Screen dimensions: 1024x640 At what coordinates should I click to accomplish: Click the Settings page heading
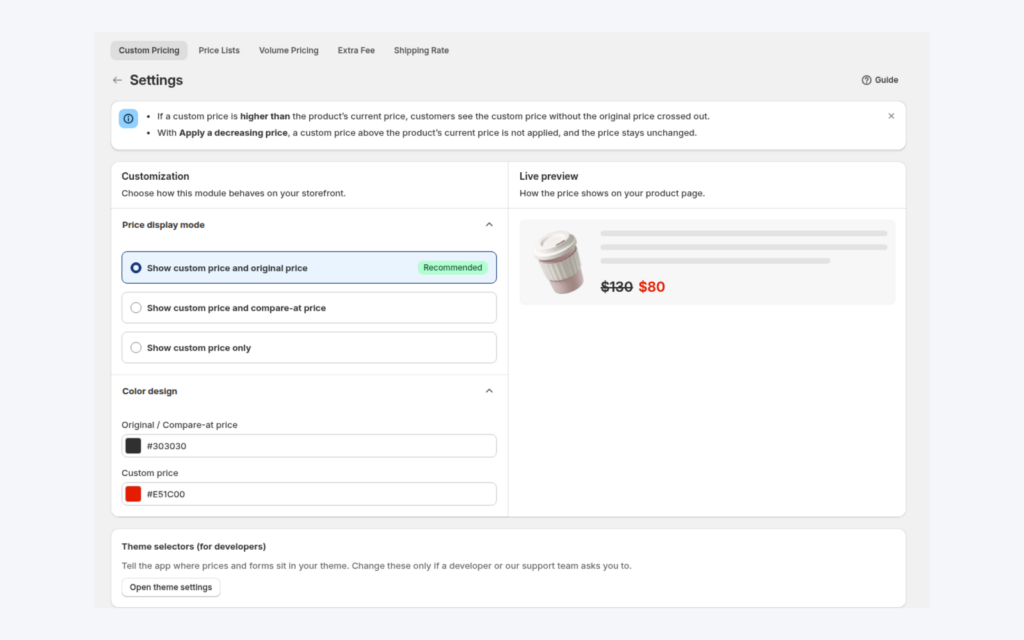[x=156, y=80]
